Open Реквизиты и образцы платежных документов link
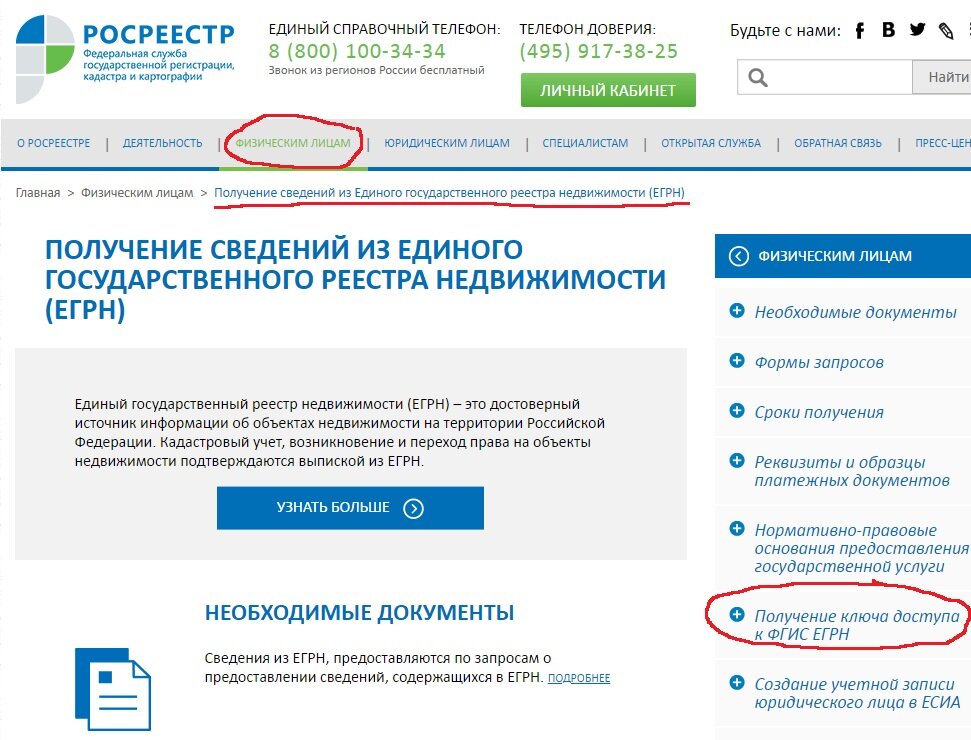 click(851, 471)
